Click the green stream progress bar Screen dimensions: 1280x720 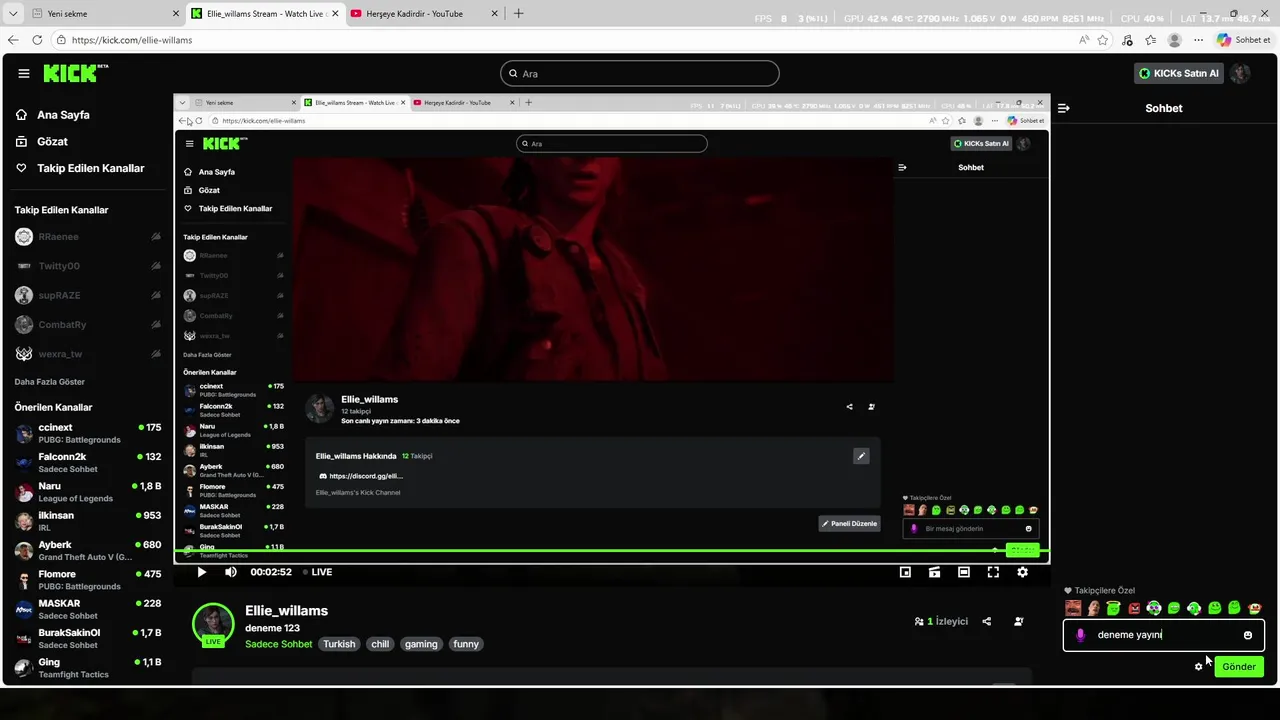(611, 551)
